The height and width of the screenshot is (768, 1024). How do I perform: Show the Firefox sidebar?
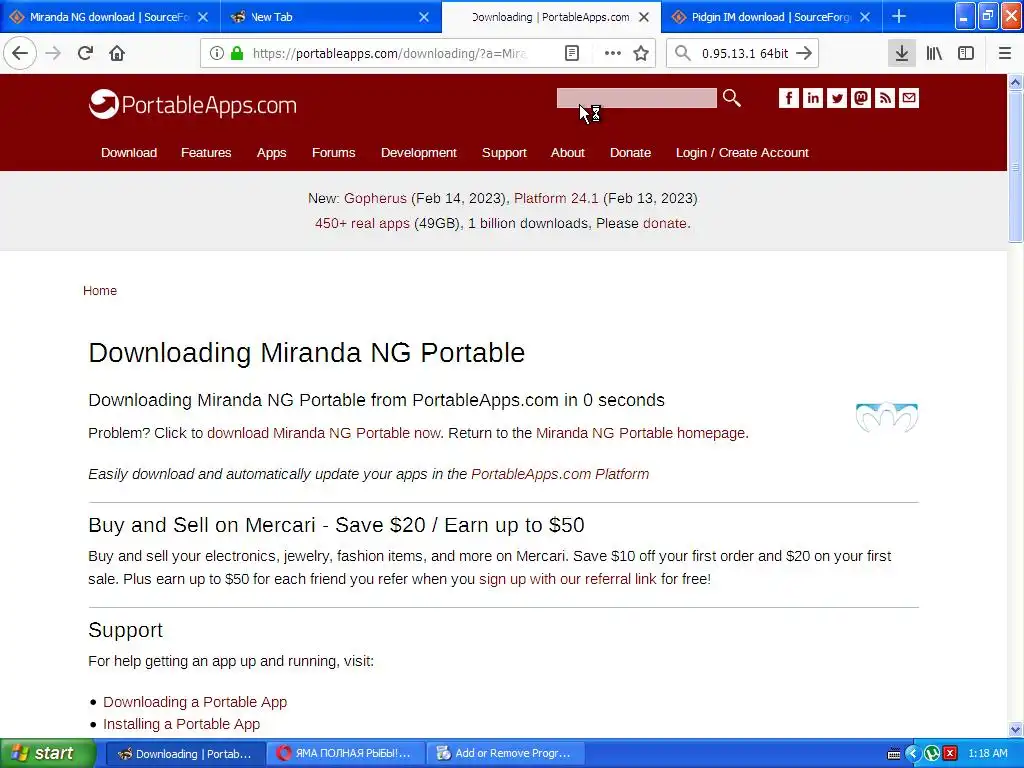(x=966, y=53)
